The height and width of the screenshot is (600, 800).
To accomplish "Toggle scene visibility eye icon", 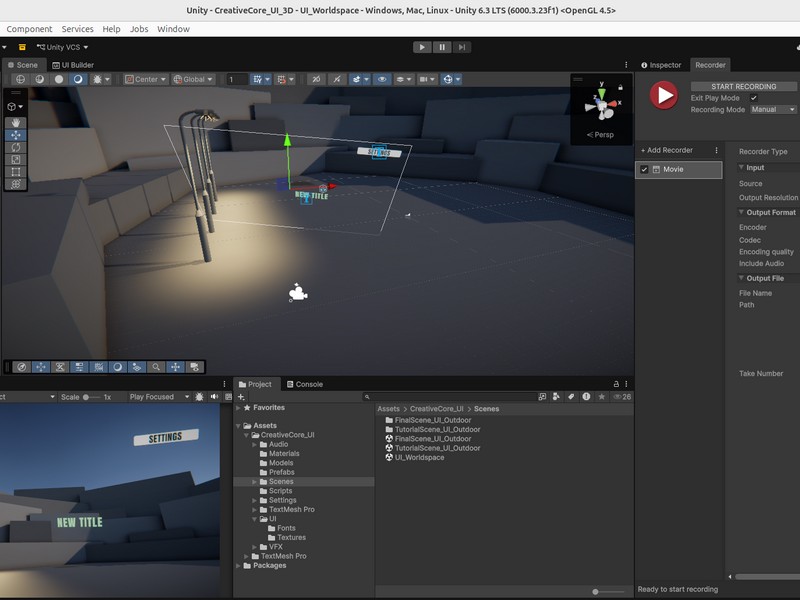I will (x=382, y=79).
